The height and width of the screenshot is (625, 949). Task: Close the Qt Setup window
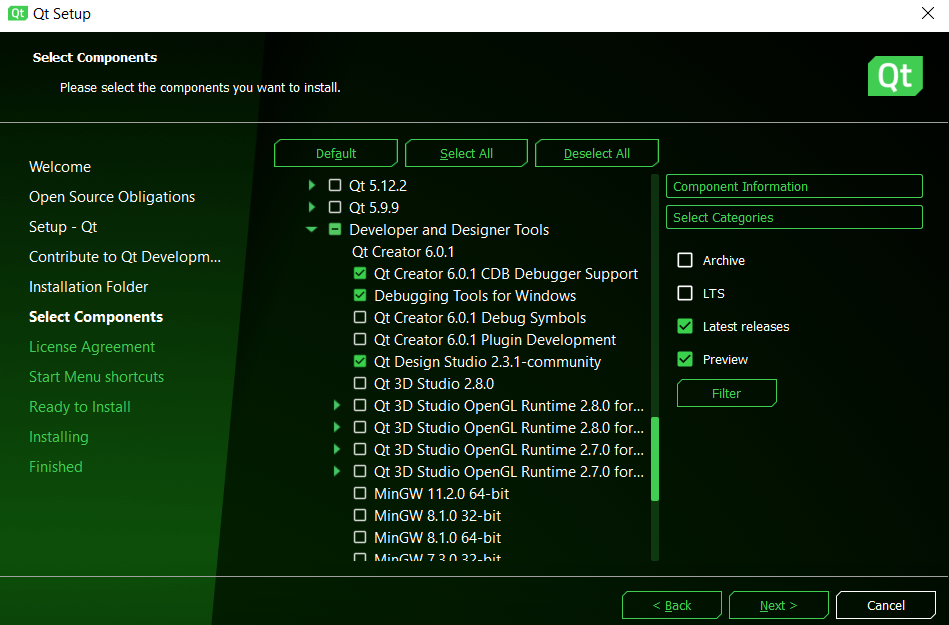pyautogui.click(x=928, y=13)
